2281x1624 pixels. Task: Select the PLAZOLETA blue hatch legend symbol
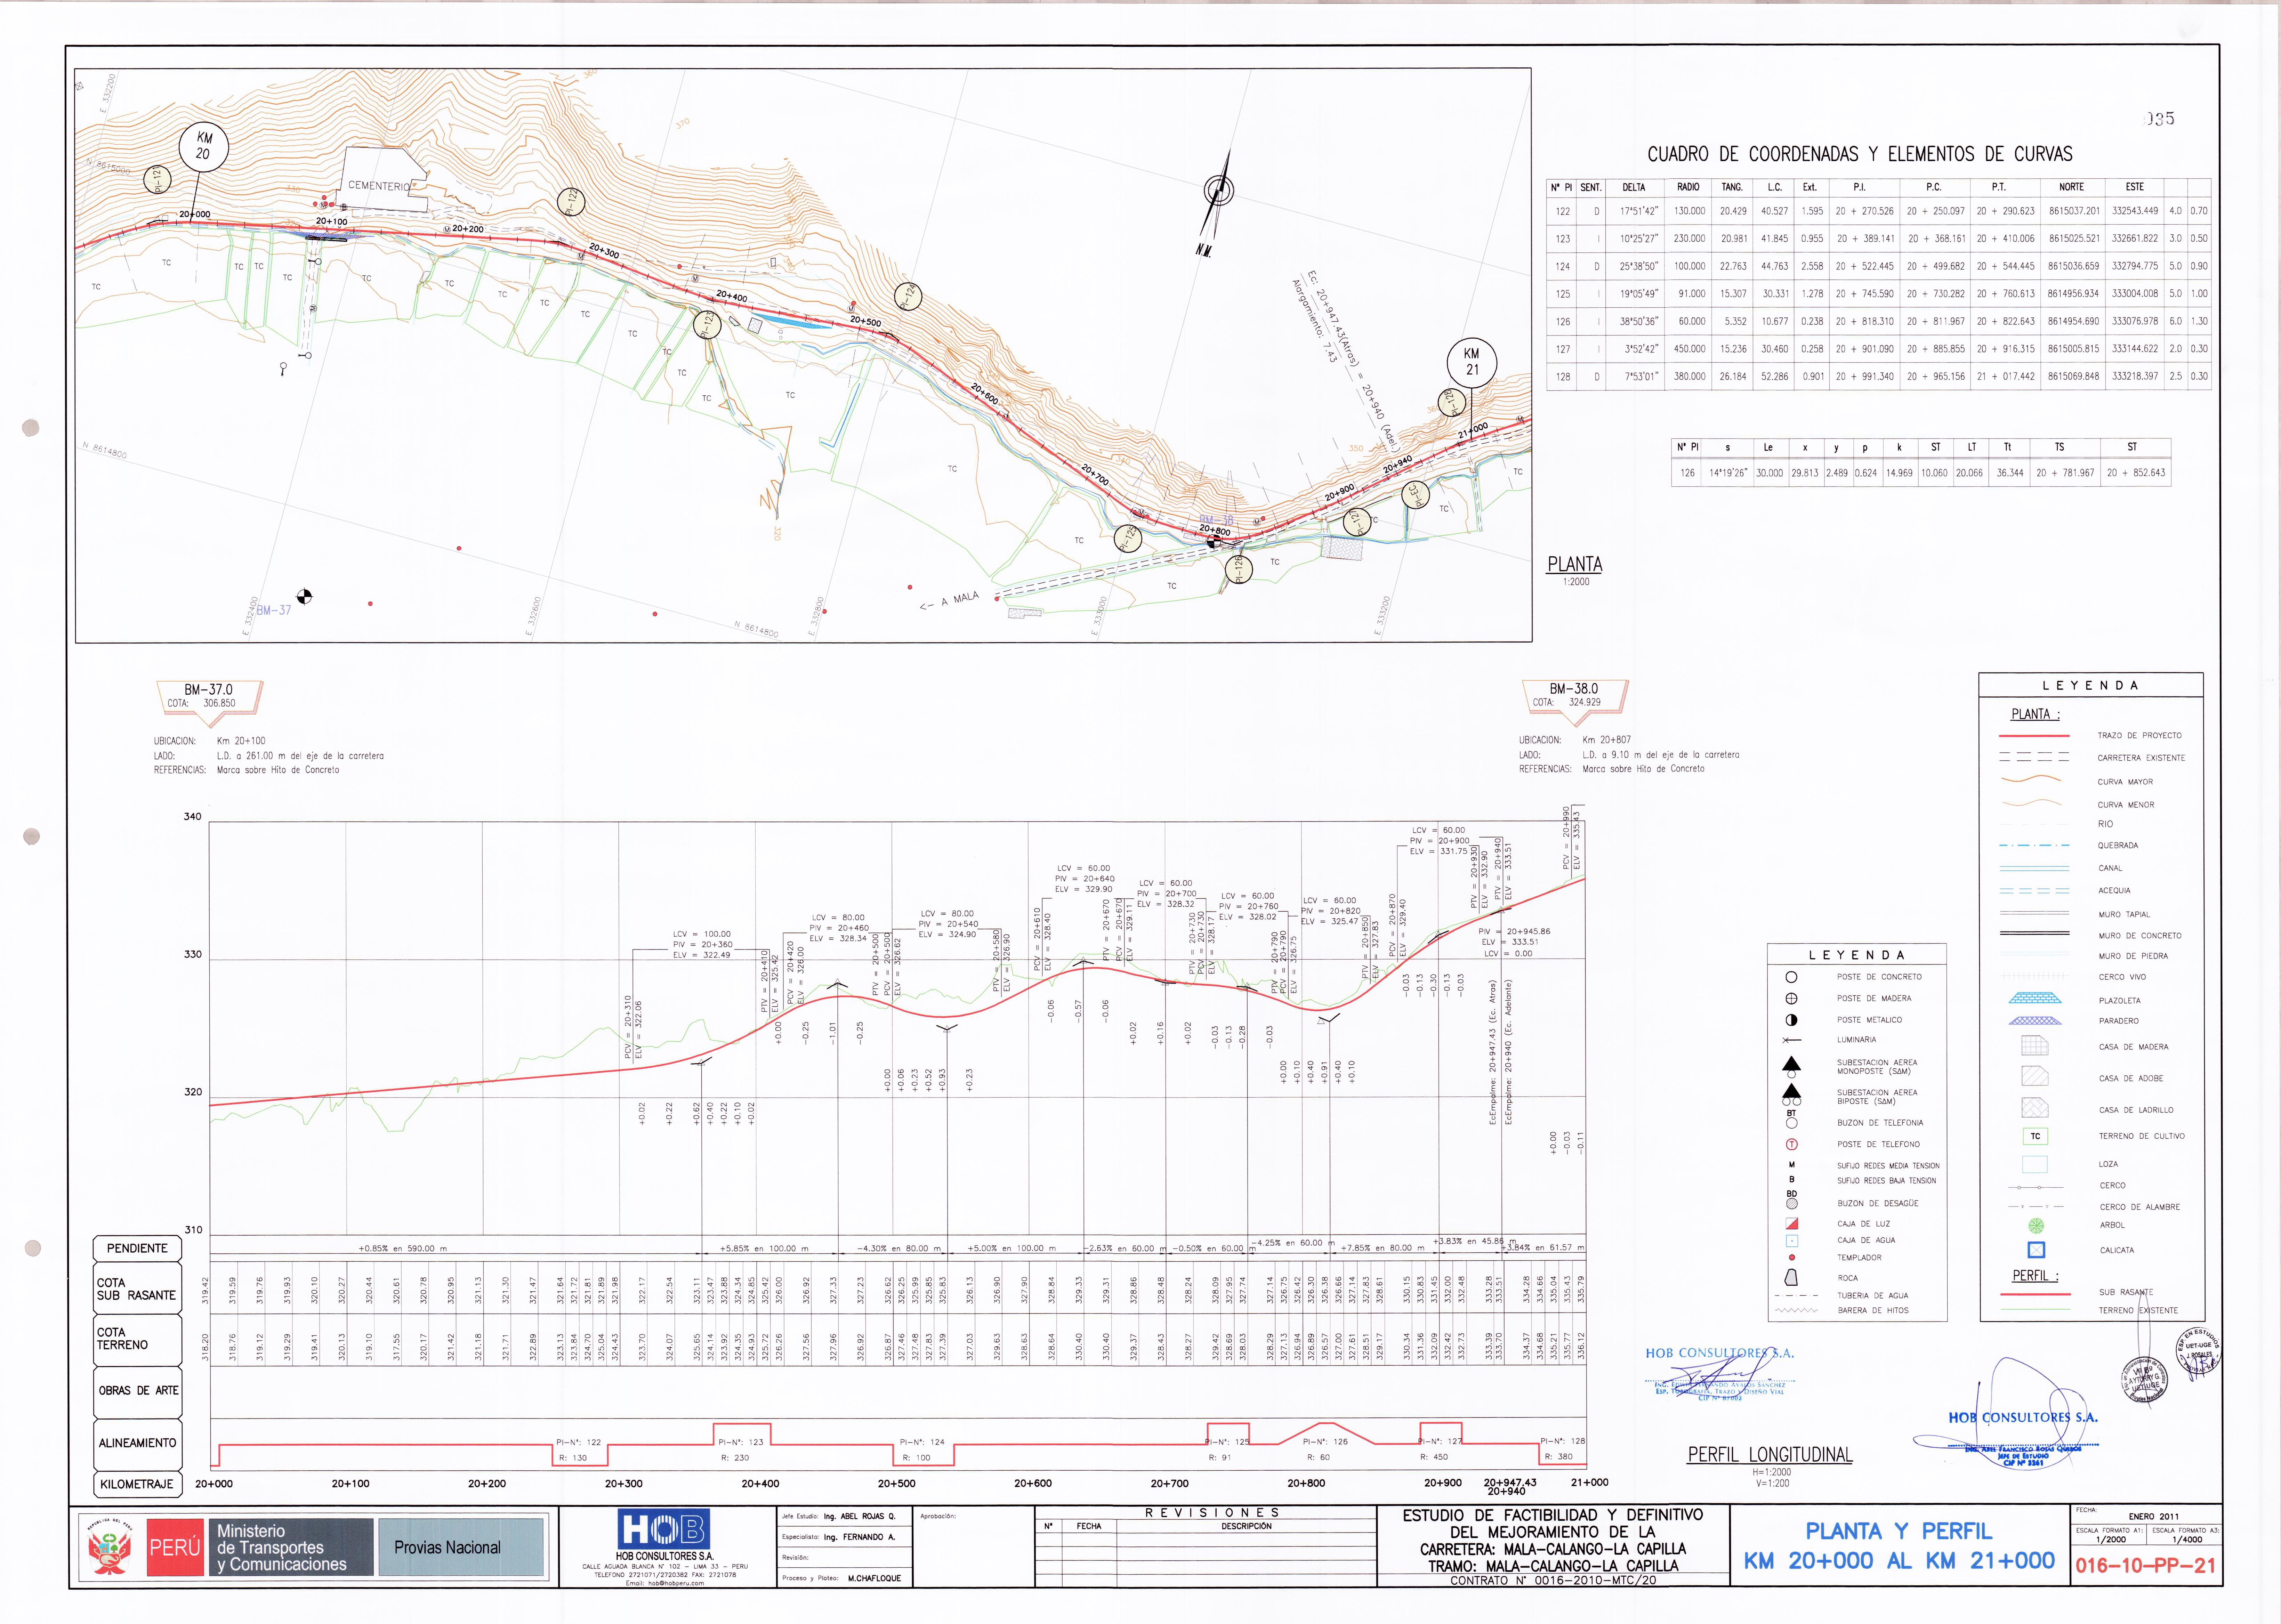pyautogui.click(x=2035, y=998)
